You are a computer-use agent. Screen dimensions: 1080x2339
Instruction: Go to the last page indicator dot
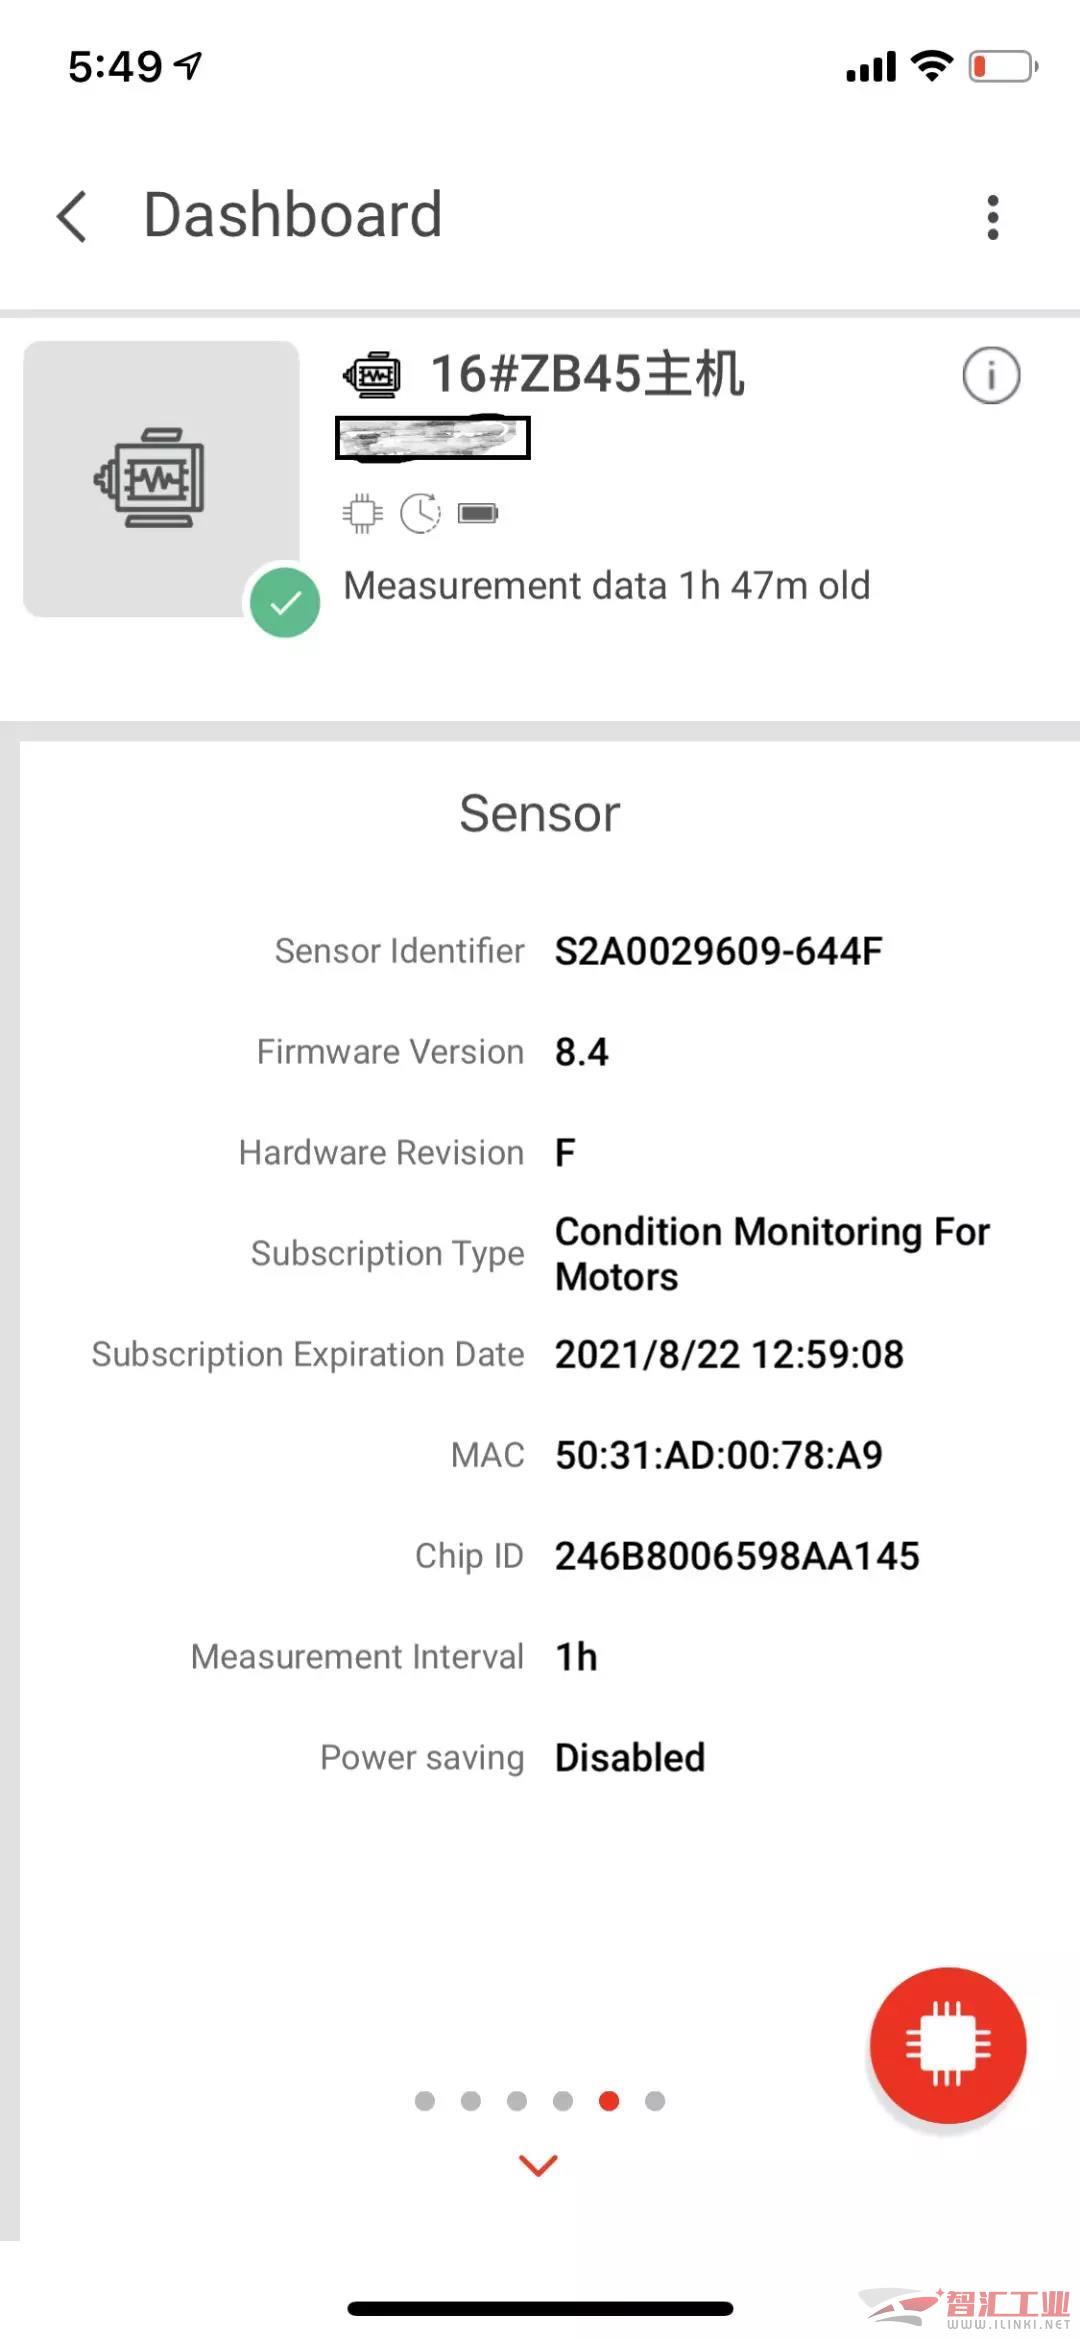[655, 2101]
